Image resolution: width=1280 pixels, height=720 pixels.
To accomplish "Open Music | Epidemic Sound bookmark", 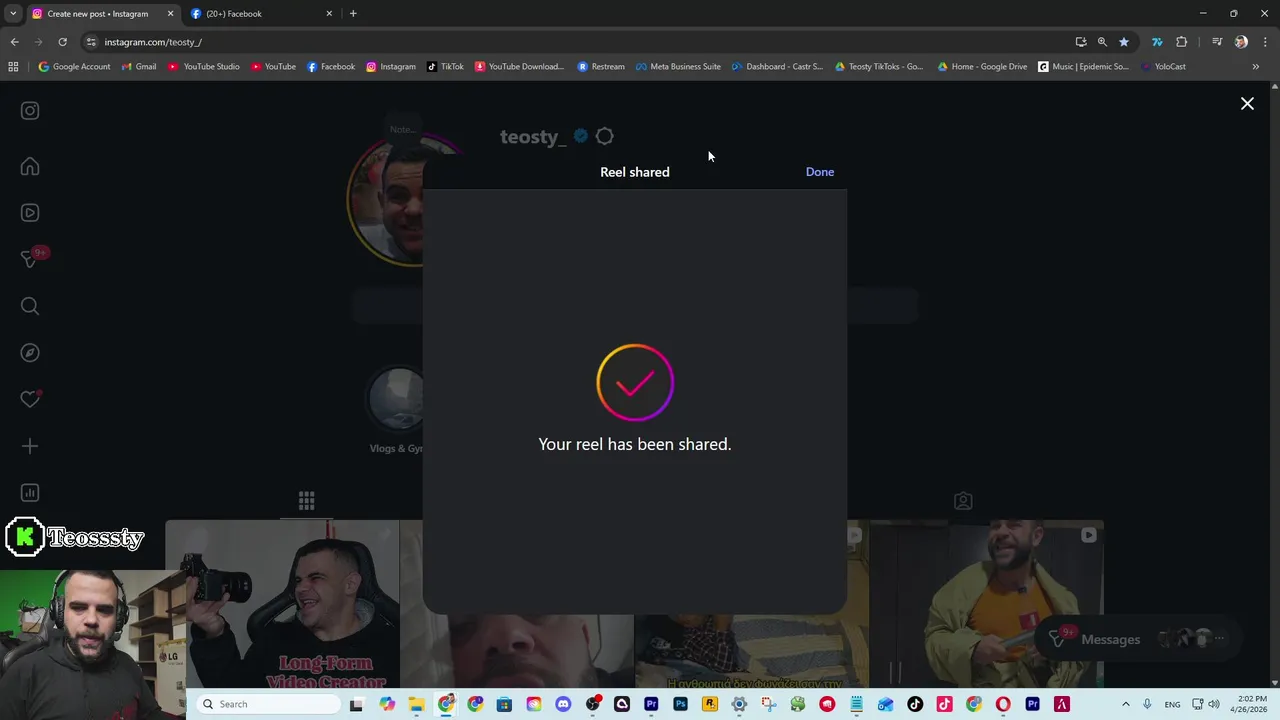I will [1084, 67].
